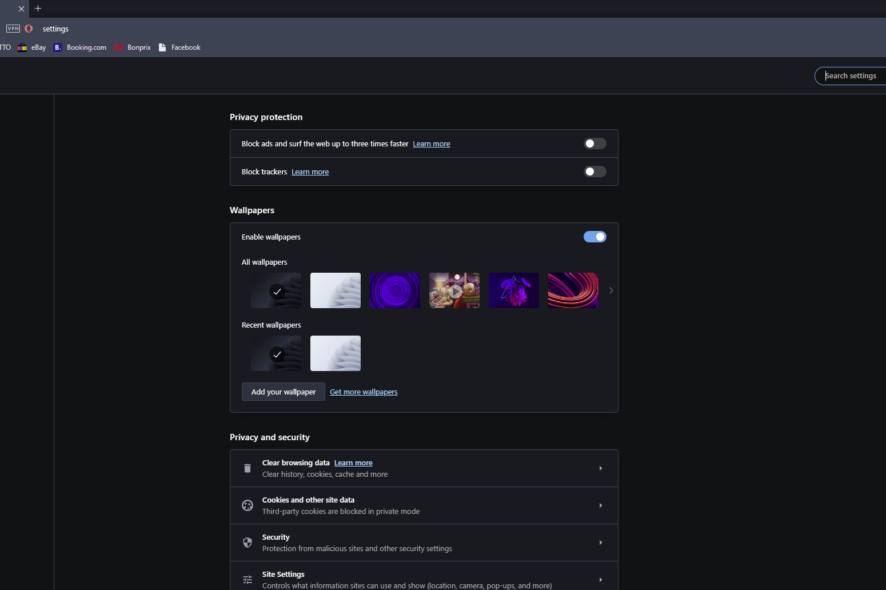886x590 pixels.
Task: Open the Booking.com bookmark
Action: (80, 47)
